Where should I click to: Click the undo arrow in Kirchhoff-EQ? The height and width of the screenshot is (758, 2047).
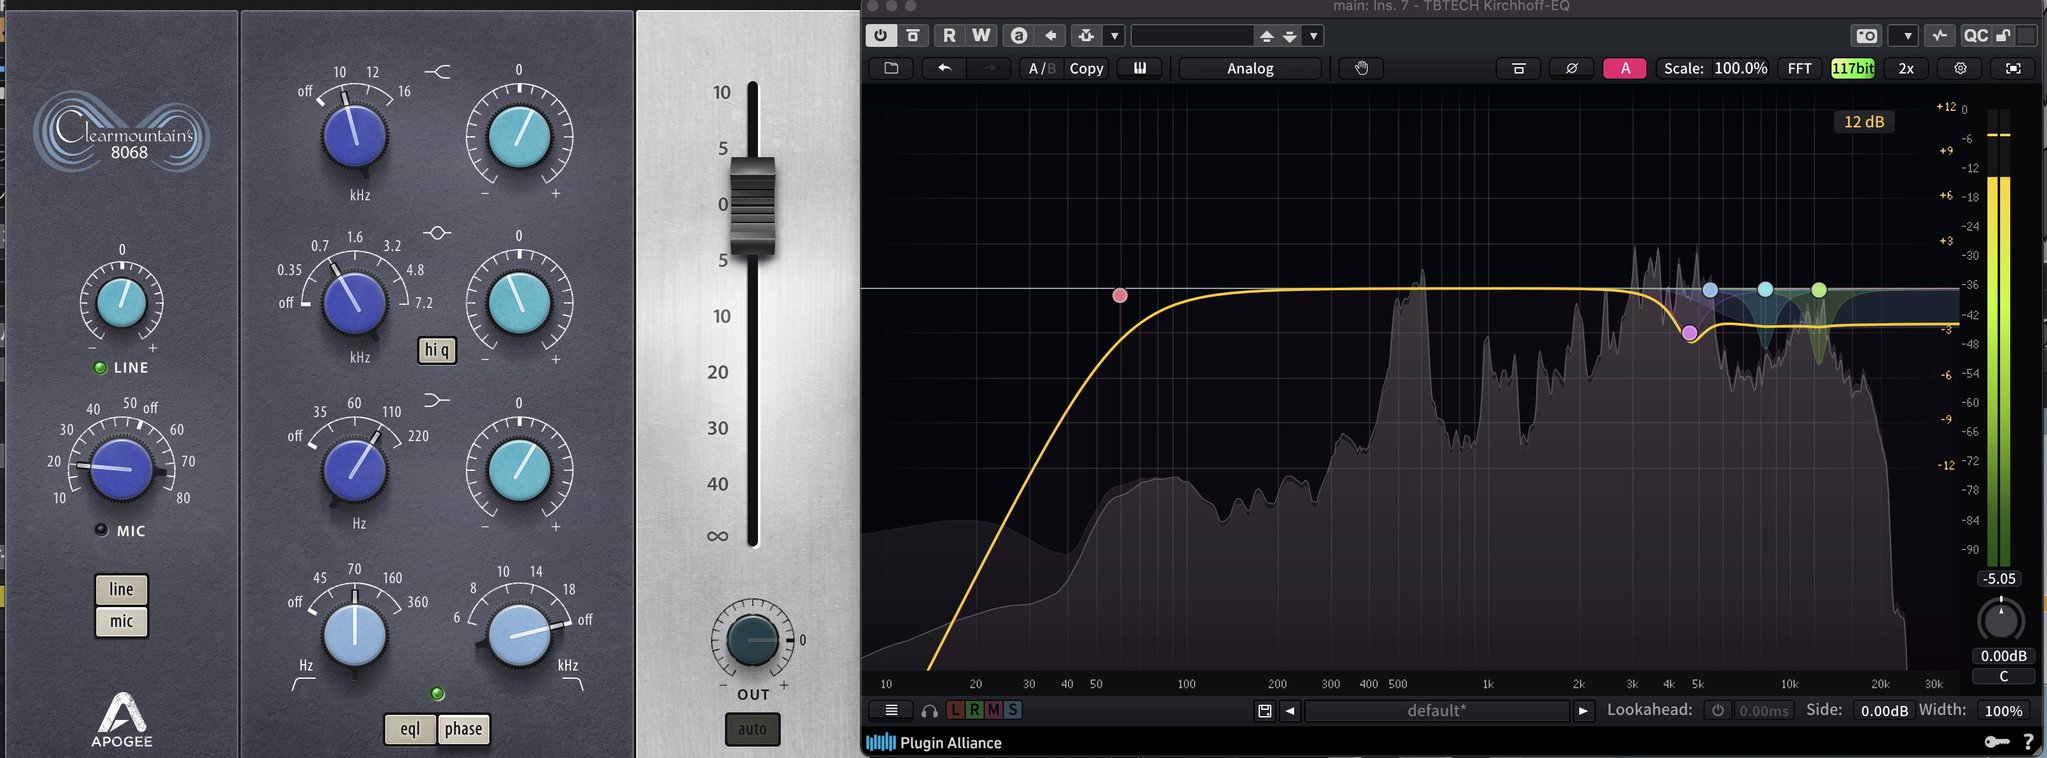pyautogui.click(x=943, y=68)
